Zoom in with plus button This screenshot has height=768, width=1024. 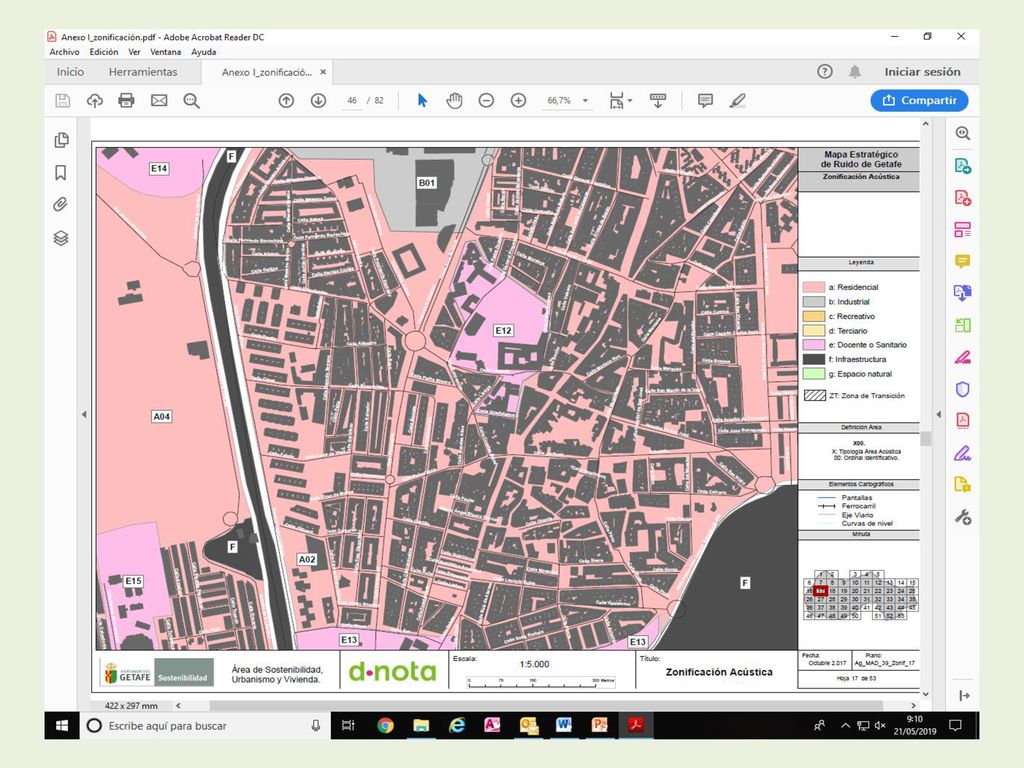click(x=518, y=101)
